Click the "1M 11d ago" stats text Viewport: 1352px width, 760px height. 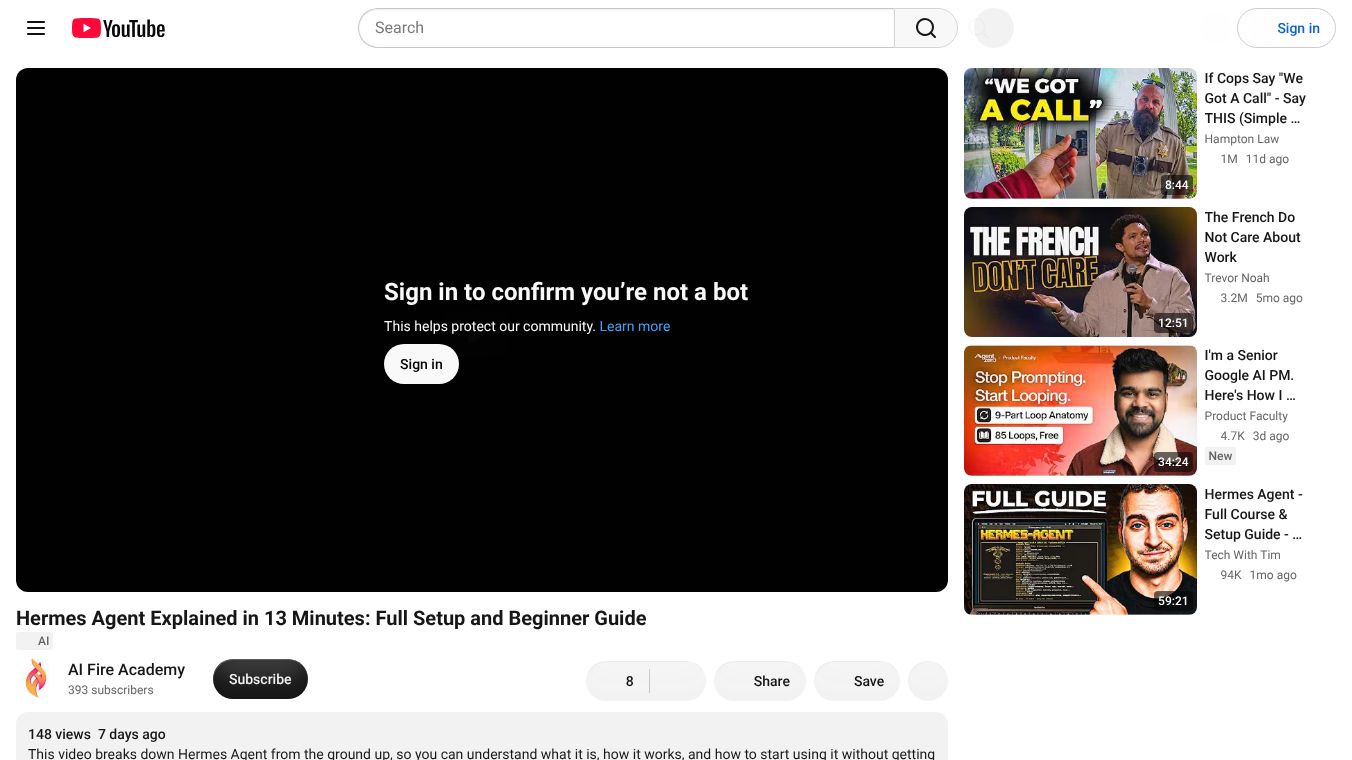point(1254,159)
